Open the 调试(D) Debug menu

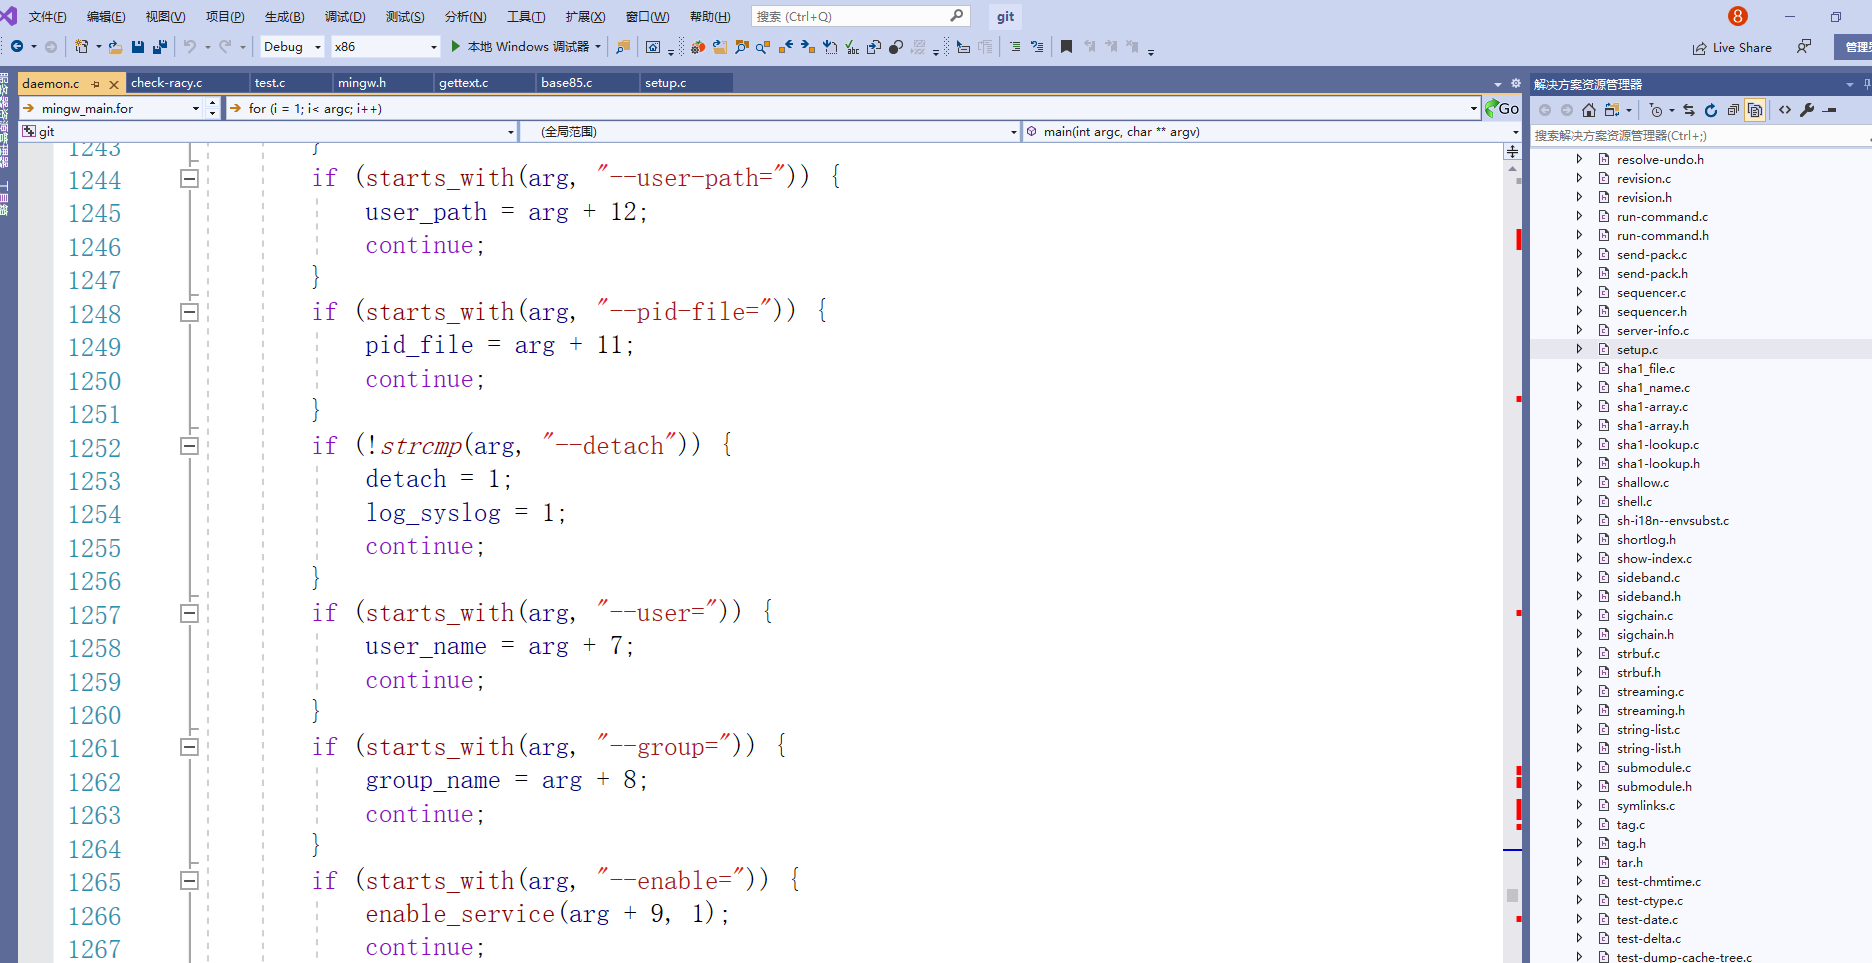point(344,16)
